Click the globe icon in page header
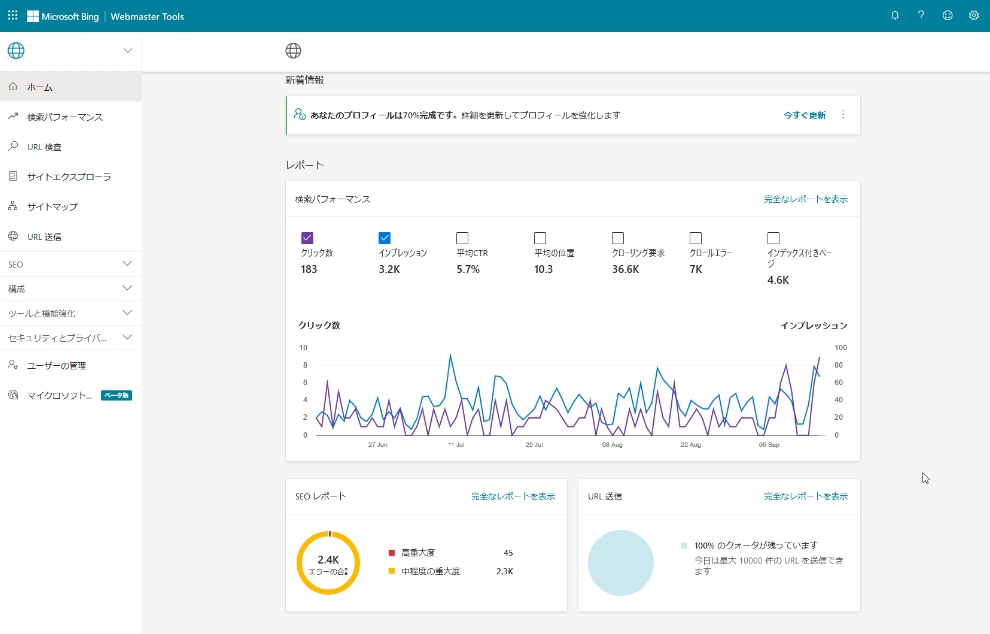This screenshot has width=990, height=634. tap(293, 51)
